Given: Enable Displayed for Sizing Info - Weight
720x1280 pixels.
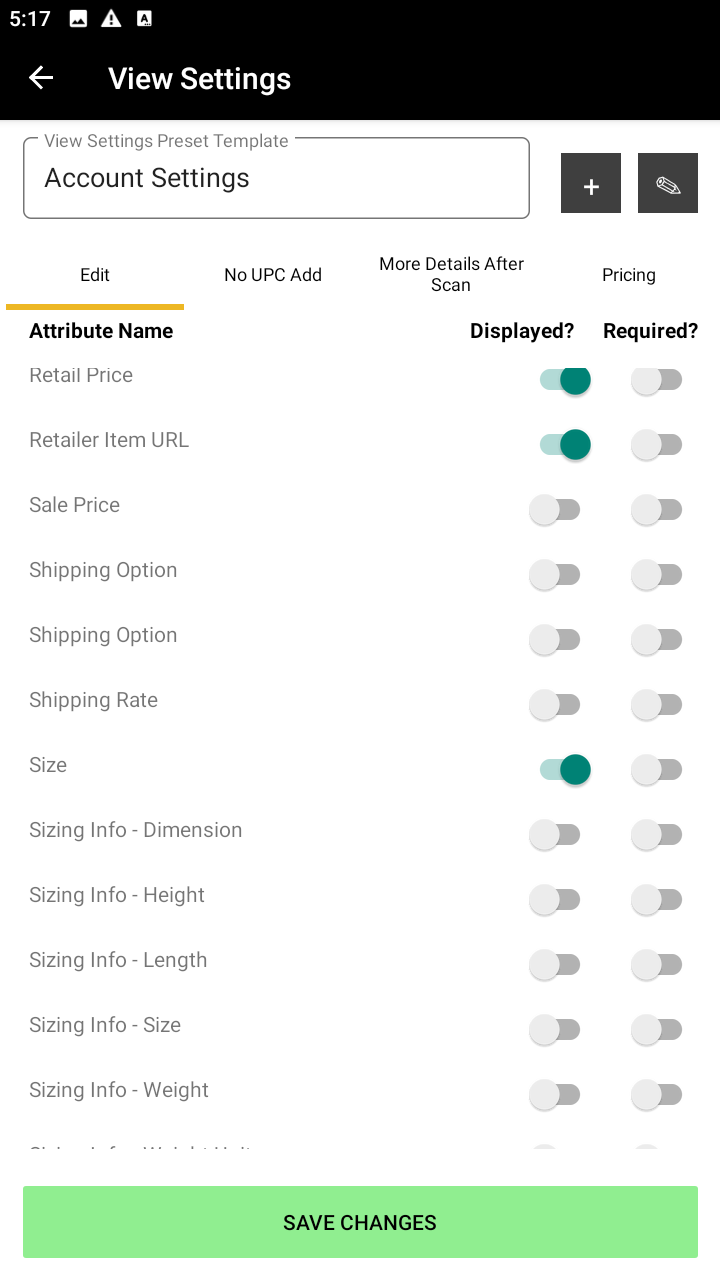Looking at the screenshot, I should 555,1094.
